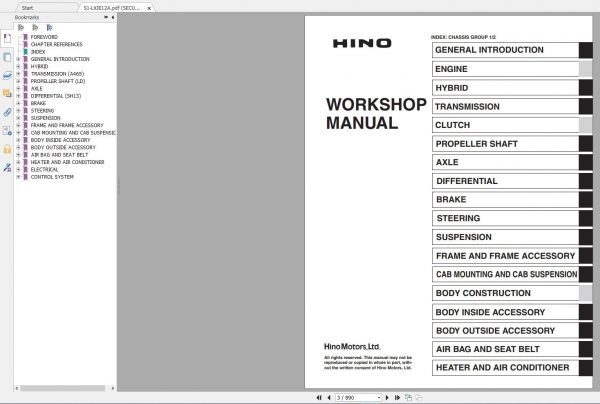Open the Layers panel icon in sidebar
600x404 pixels.
[7, 75]
